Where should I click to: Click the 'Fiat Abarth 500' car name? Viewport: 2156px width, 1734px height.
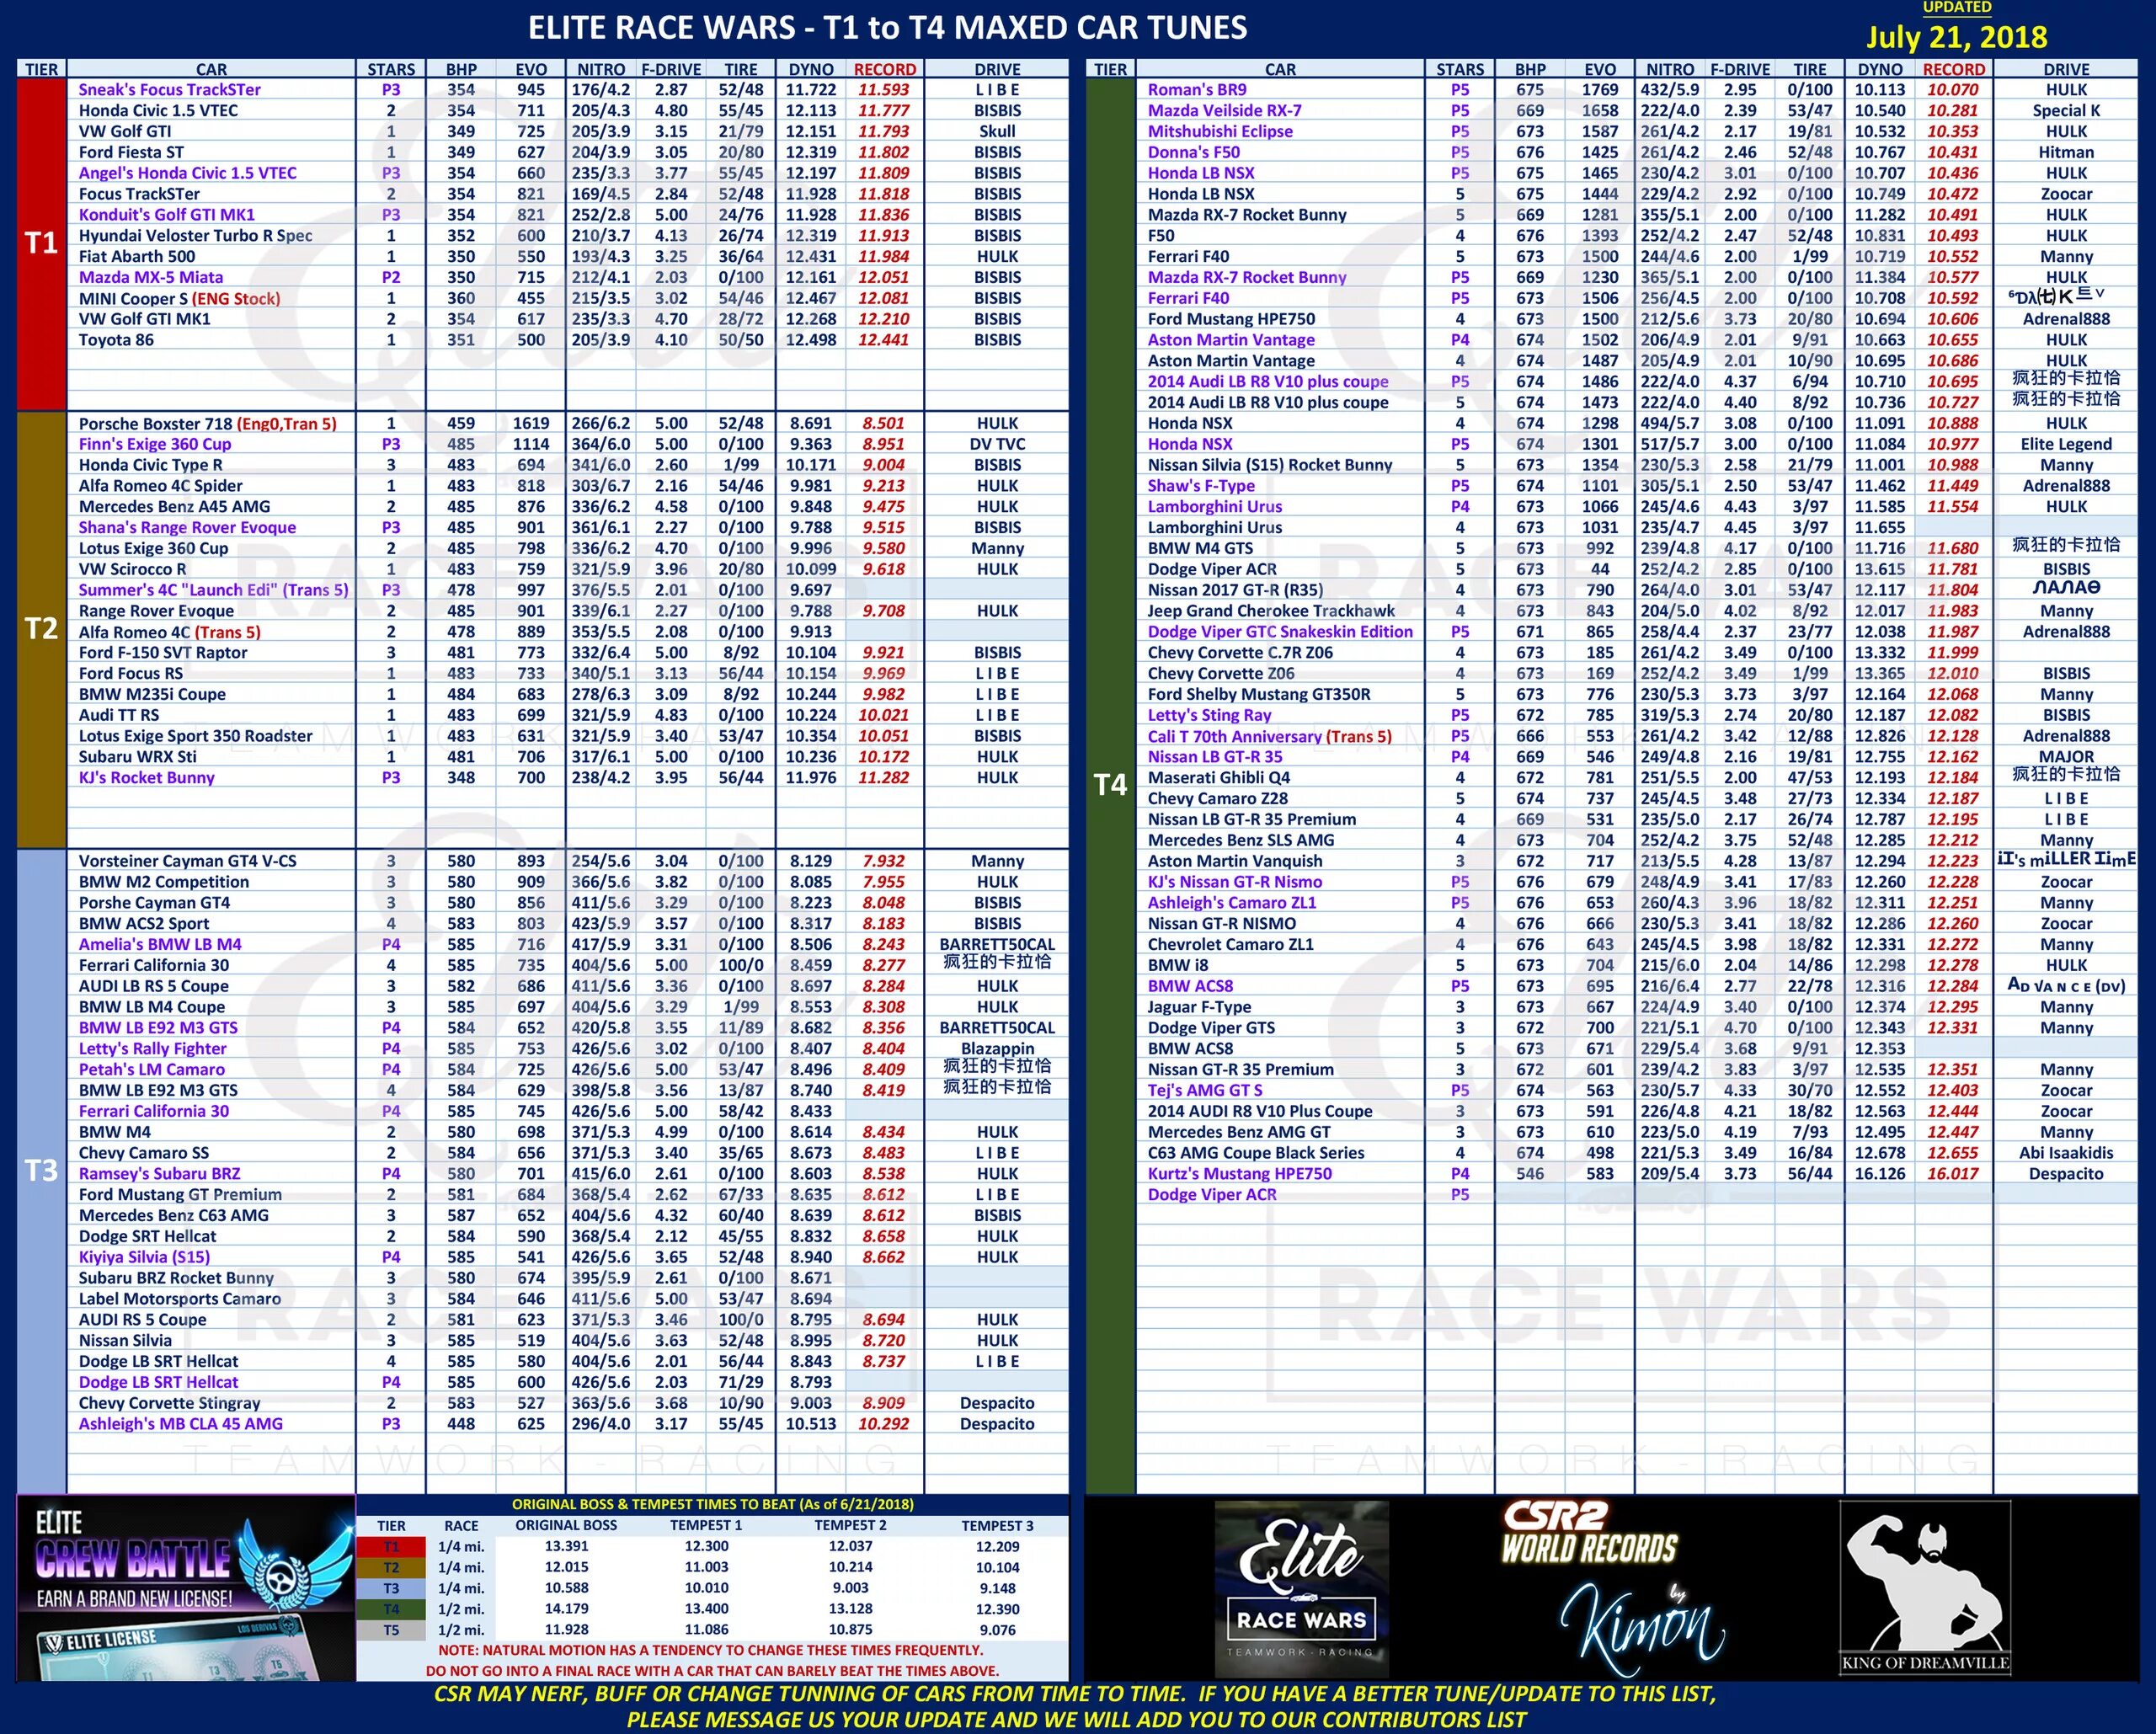(137, 256)
